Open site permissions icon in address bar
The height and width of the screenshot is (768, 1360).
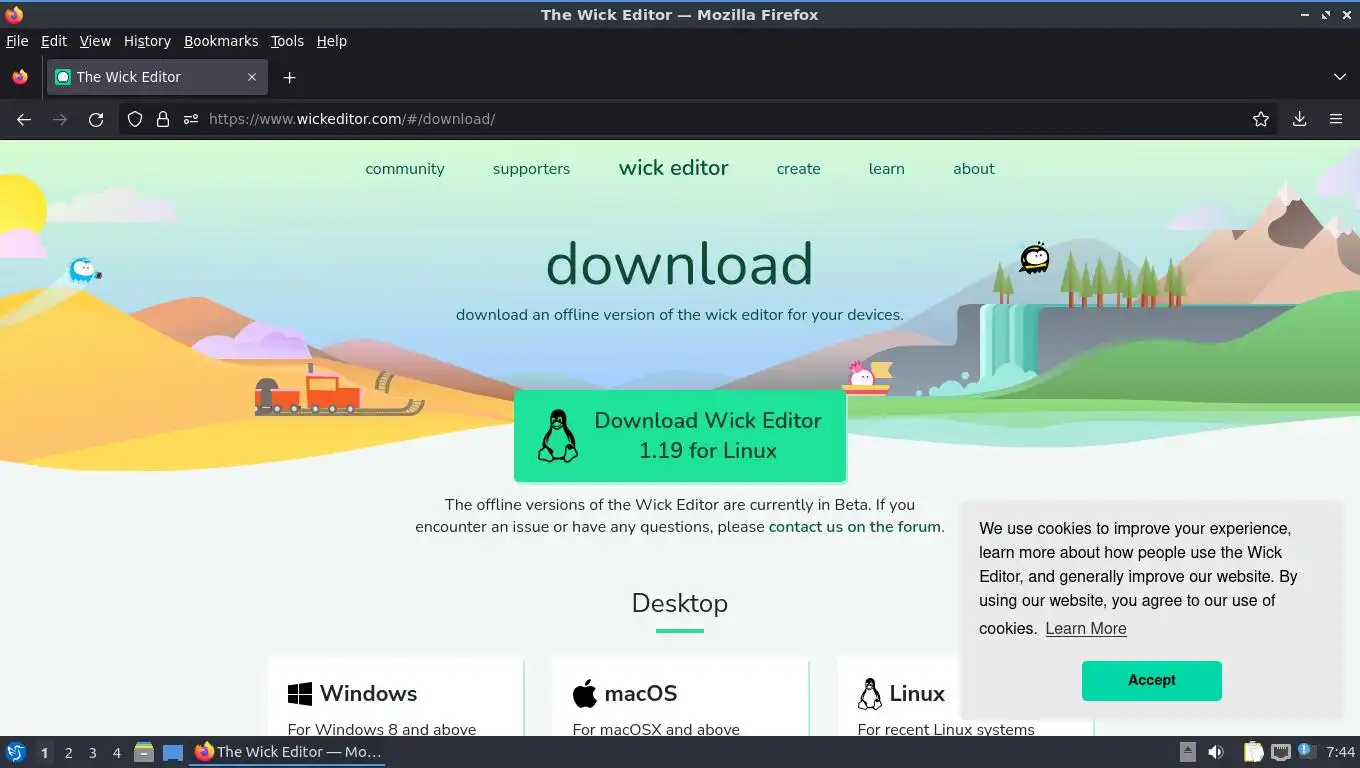tap(191, 119)
